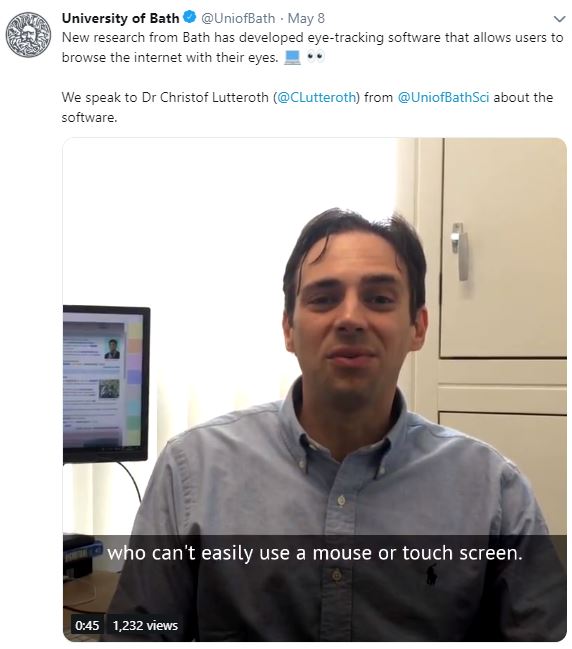This screenshot has height=649, width=572.
Task: Click the blue verified badge
Action: coord(189,17)
